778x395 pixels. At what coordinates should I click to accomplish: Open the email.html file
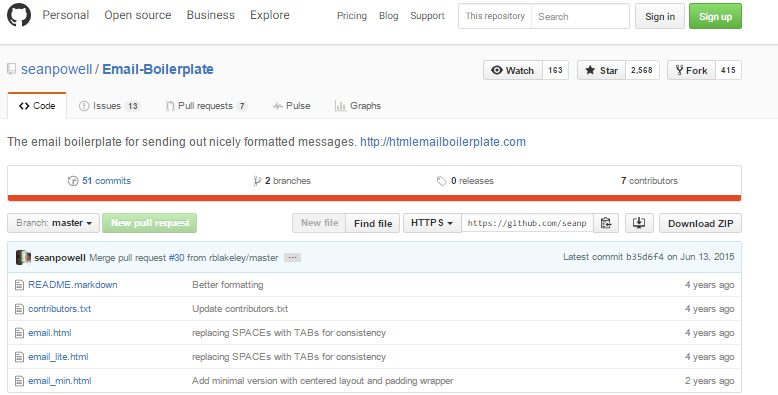[x=50, y=333]
